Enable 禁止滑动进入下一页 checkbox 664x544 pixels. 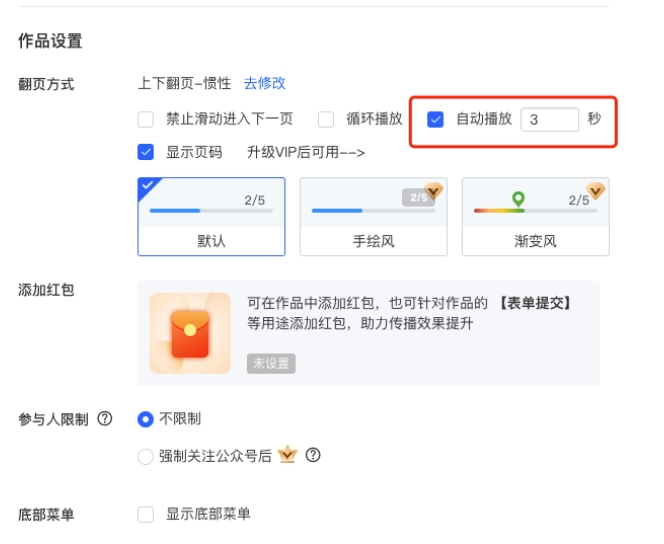pyautogui.click(x=146, y=119)
